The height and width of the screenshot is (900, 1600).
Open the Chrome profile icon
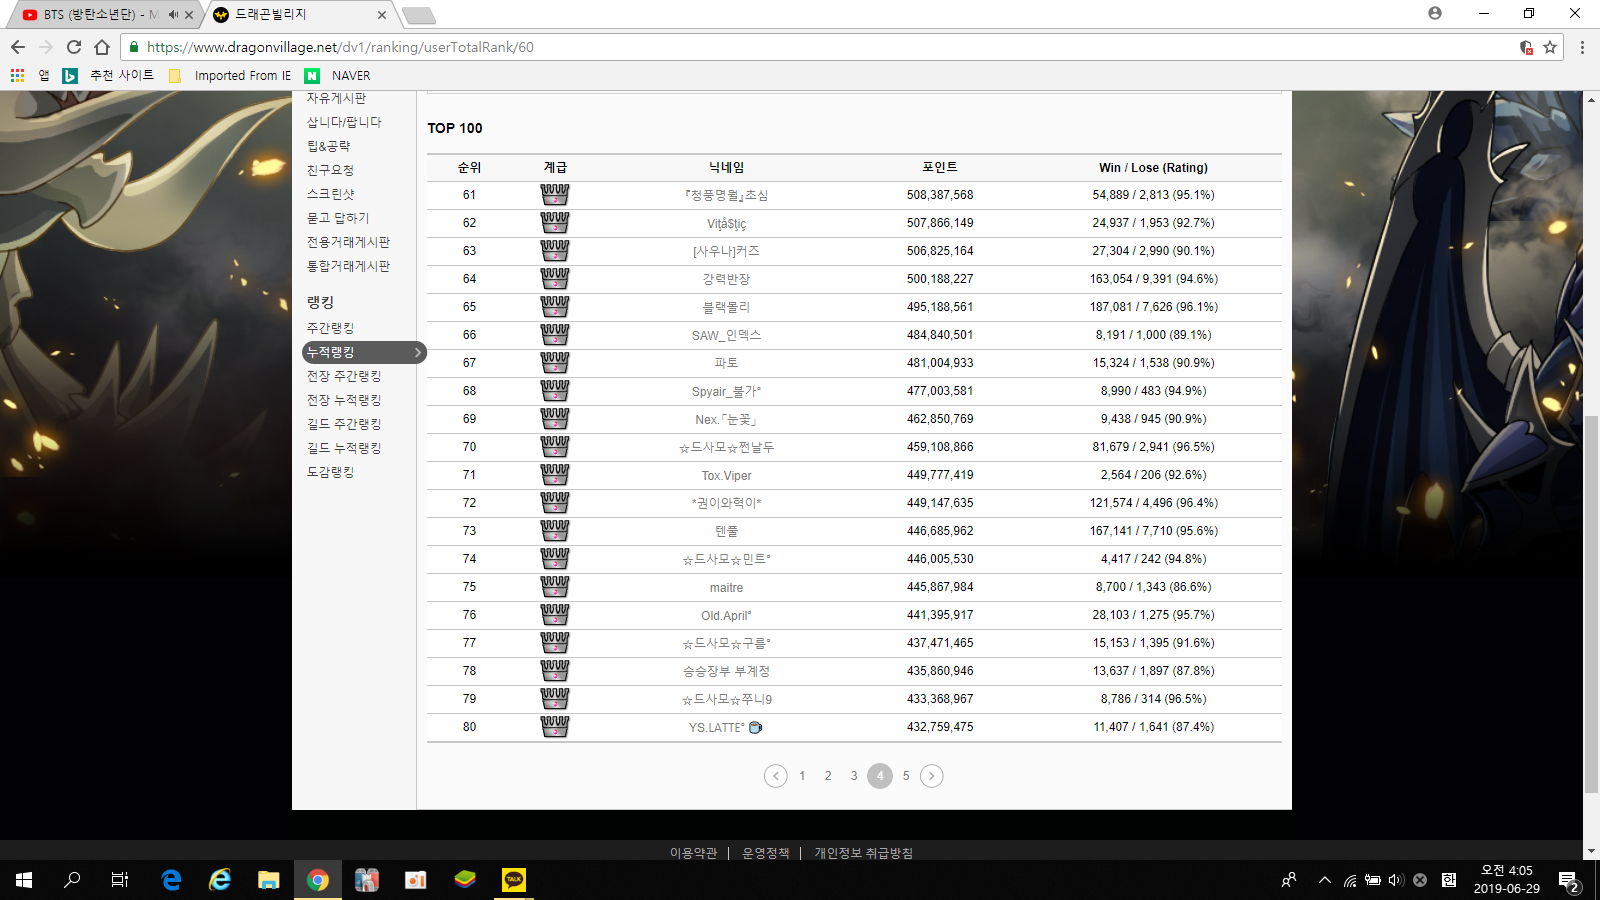[1435, 14]
